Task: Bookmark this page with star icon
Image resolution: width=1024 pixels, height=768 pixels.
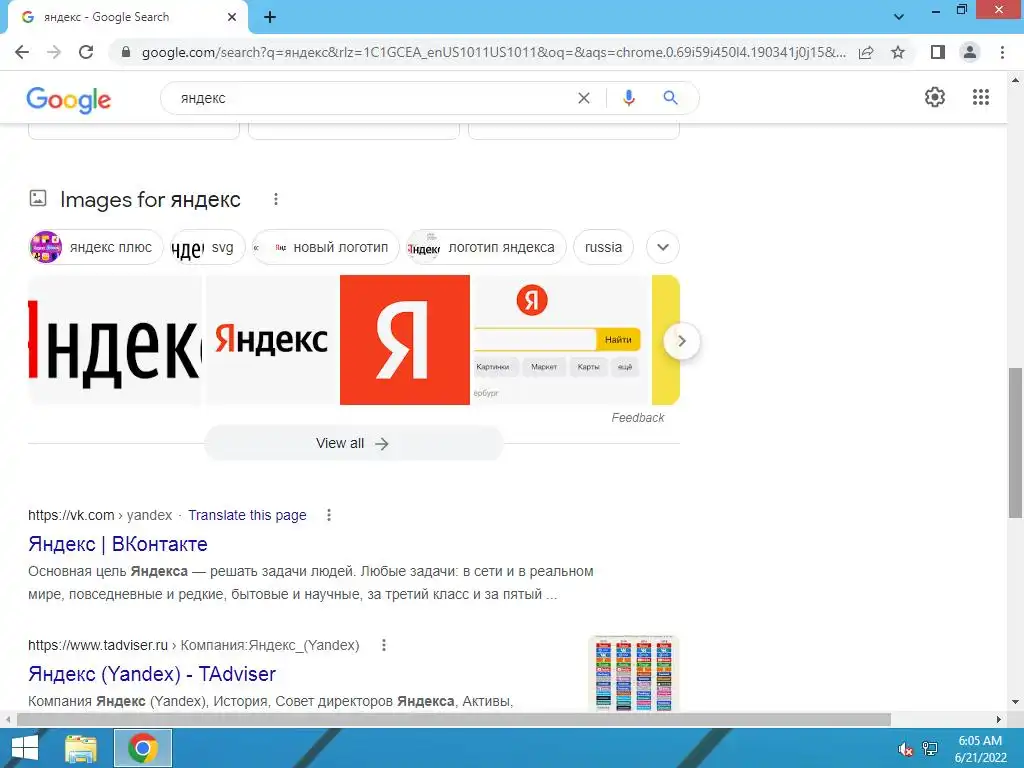Action: (x=898, y=52)
